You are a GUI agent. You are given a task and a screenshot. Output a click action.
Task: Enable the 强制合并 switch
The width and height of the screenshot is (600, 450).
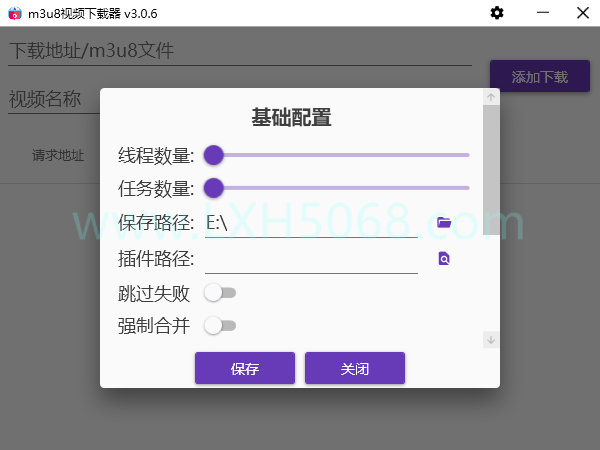220,326
